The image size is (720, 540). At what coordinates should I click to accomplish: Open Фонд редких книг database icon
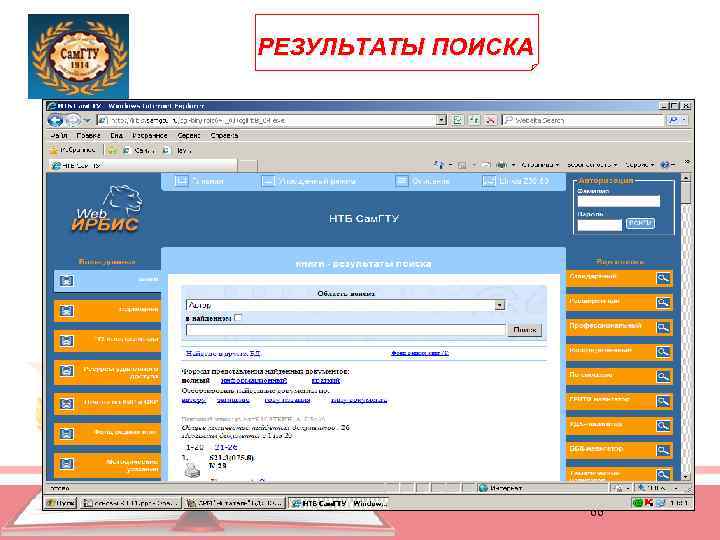[x=67, y=433]
